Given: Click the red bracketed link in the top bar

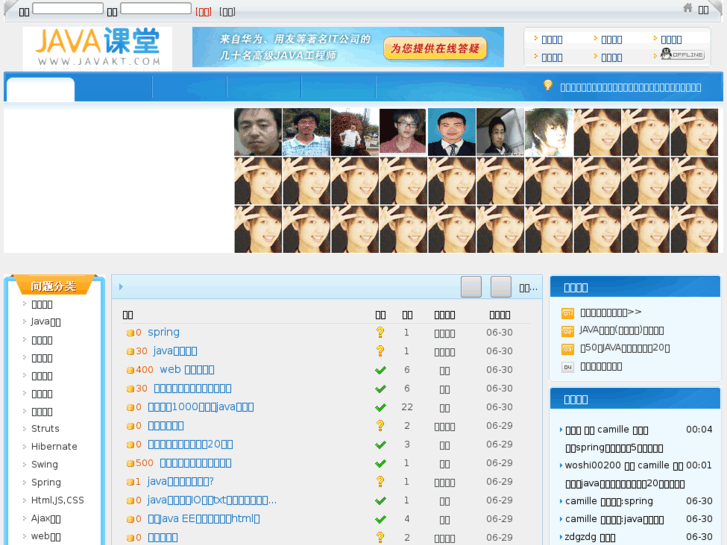Looking at the screenshot, I should pyautogui.click(x=204, y=12).
